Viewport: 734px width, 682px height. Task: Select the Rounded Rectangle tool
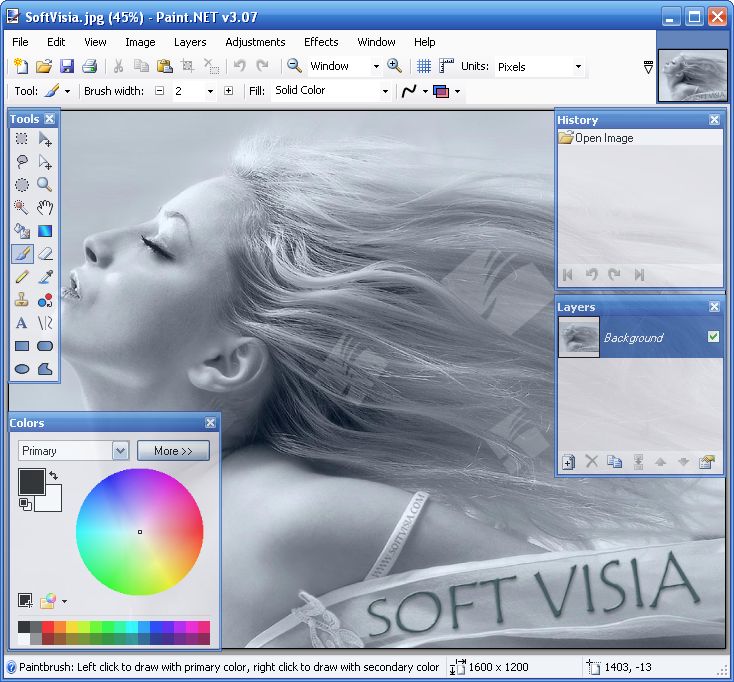tap(45, 346)
